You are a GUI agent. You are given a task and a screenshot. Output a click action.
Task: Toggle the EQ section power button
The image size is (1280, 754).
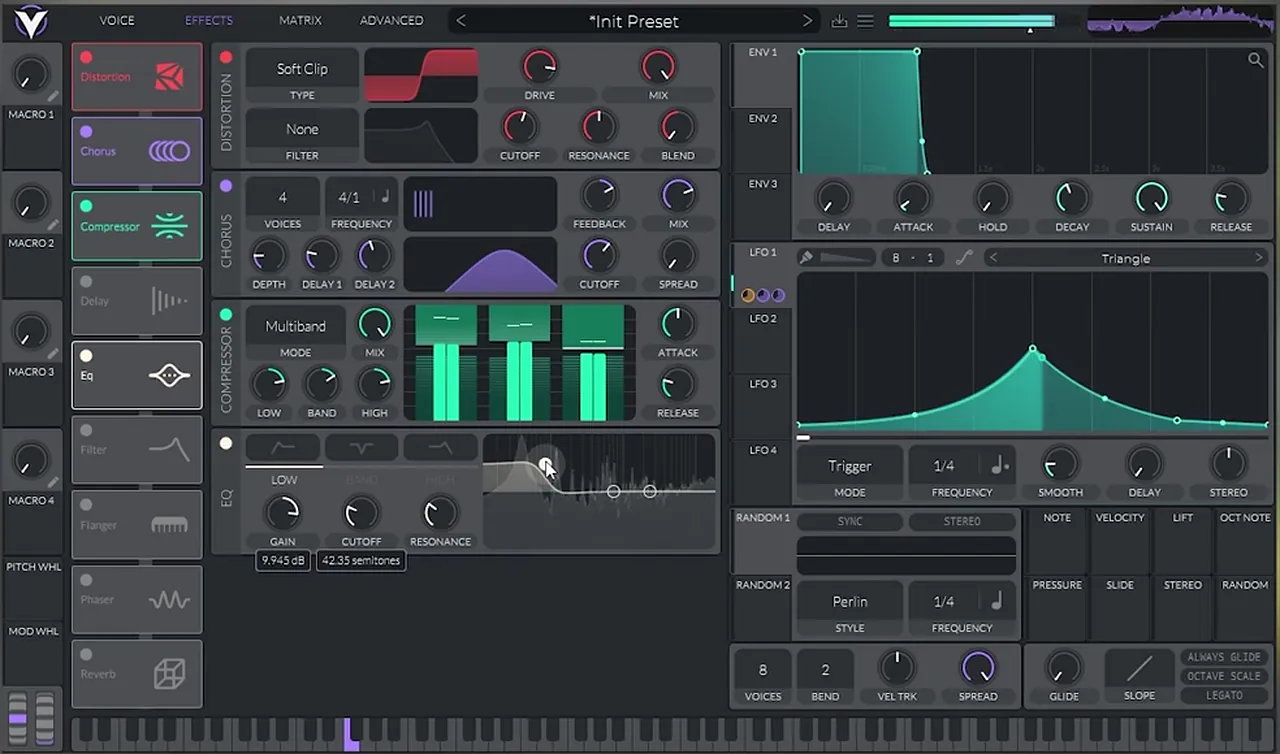[x=226, y=443]
